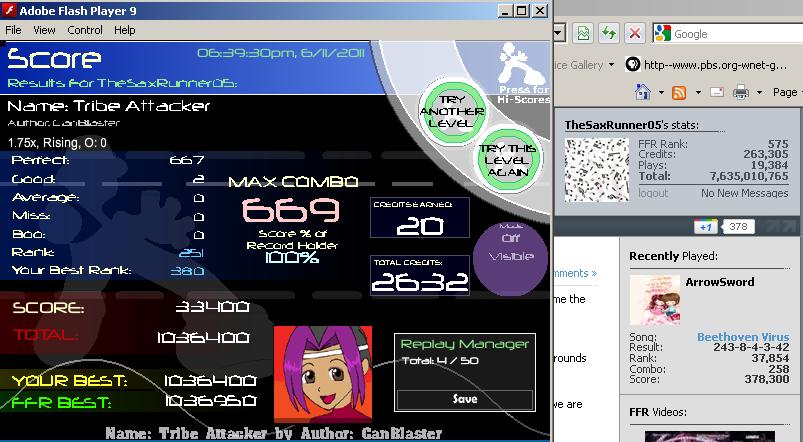
Task: Click the Compatibility View broken-page icon
Action: tap(583, 34)
